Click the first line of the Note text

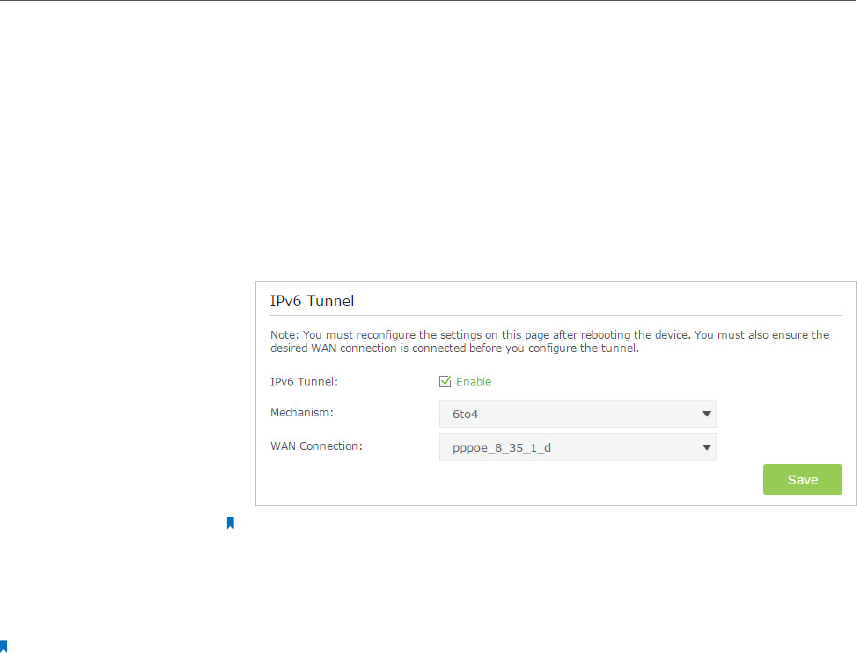[x=549, y=335]
